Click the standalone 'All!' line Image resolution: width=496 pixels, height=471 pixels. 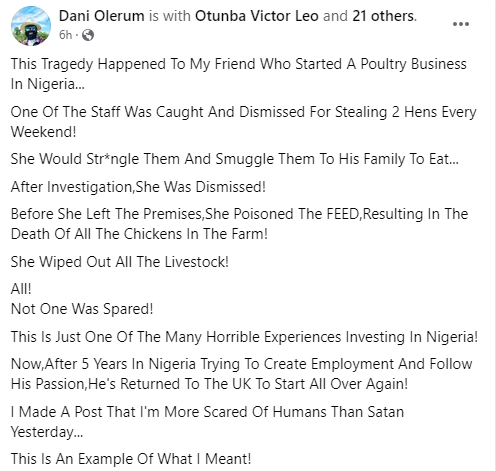coord(21,289)
